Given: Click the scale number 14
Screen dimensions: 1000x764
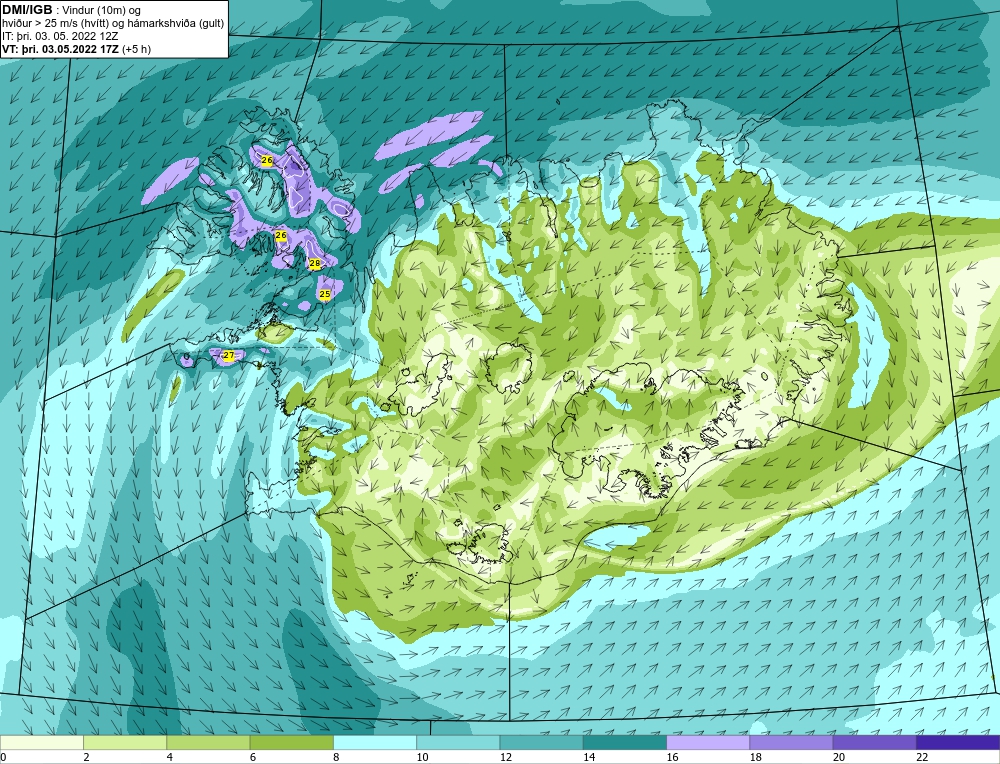Looking at the screenshot, I should pos(588,757).
